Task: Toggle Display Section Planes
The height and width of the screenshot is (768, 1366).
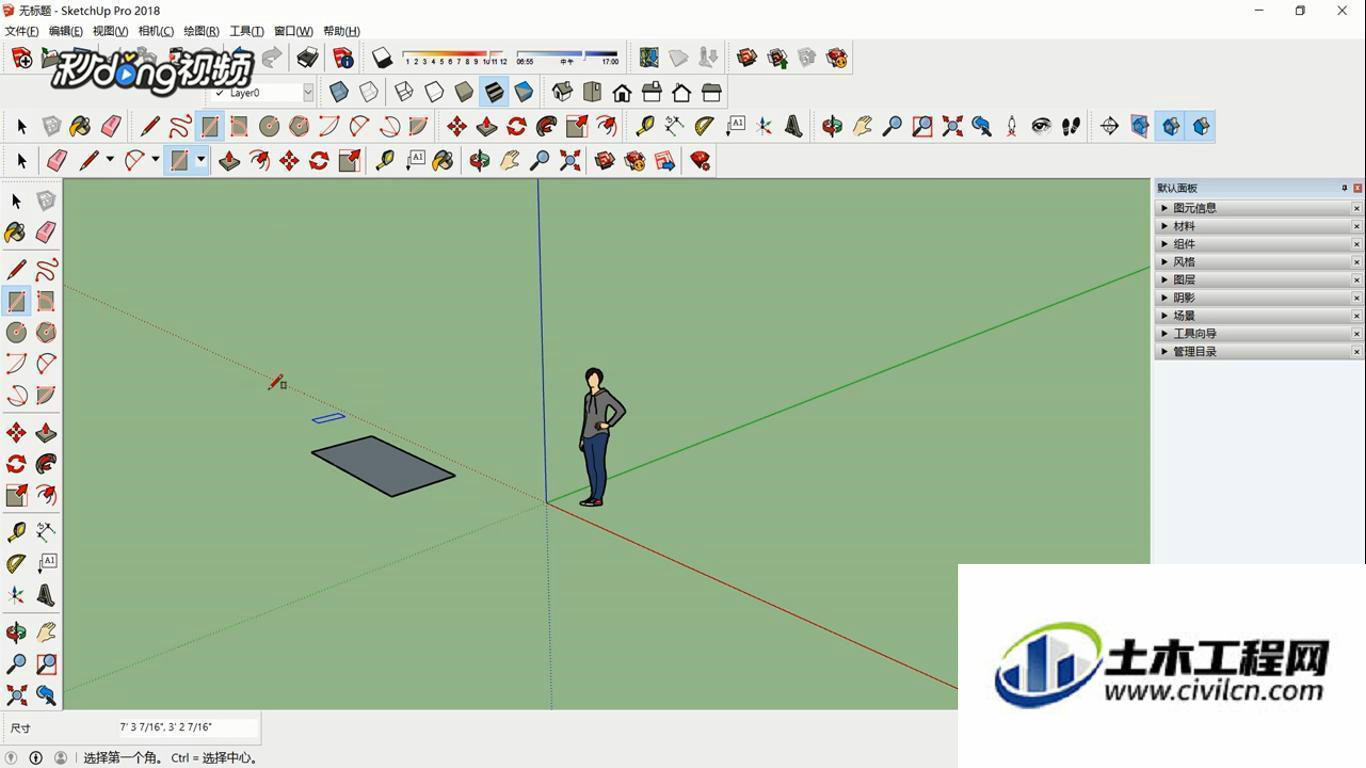Action: 1139,126
